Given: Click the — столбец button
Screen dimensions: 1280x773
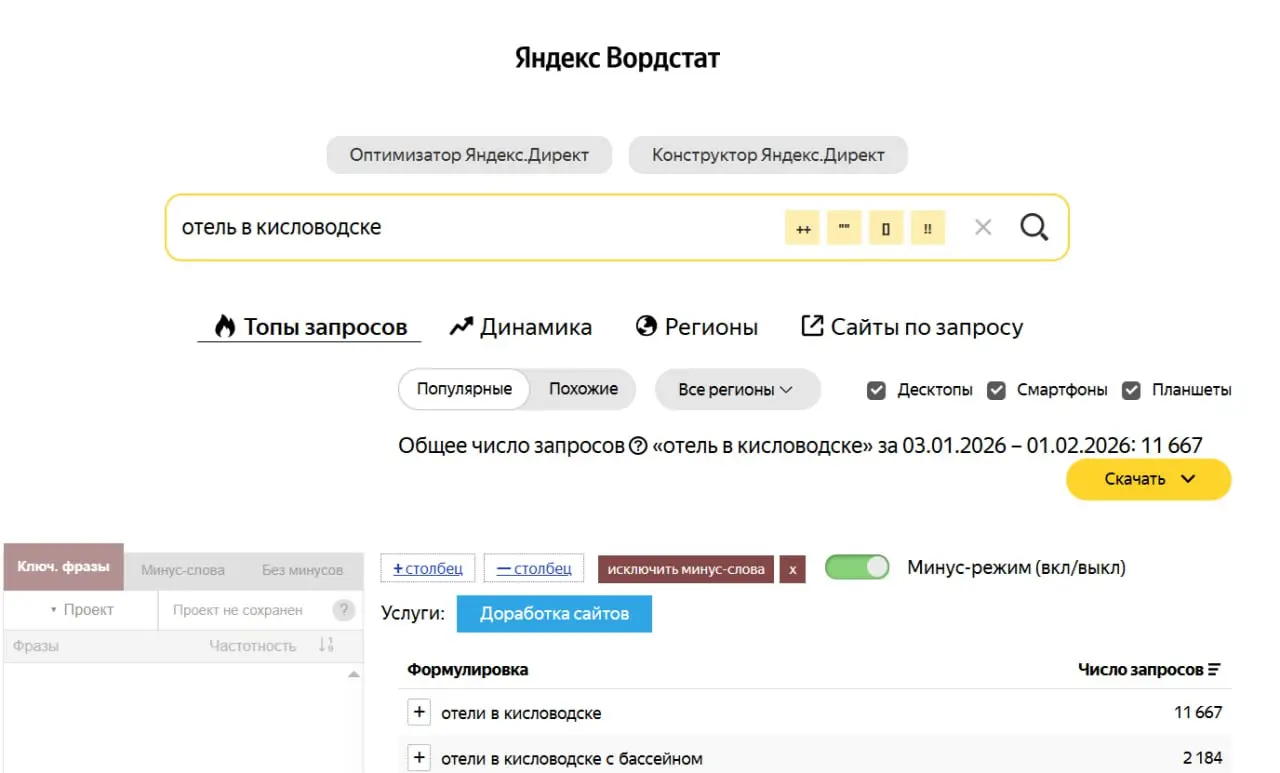Looking at the screenshot, I should point(534,568).
